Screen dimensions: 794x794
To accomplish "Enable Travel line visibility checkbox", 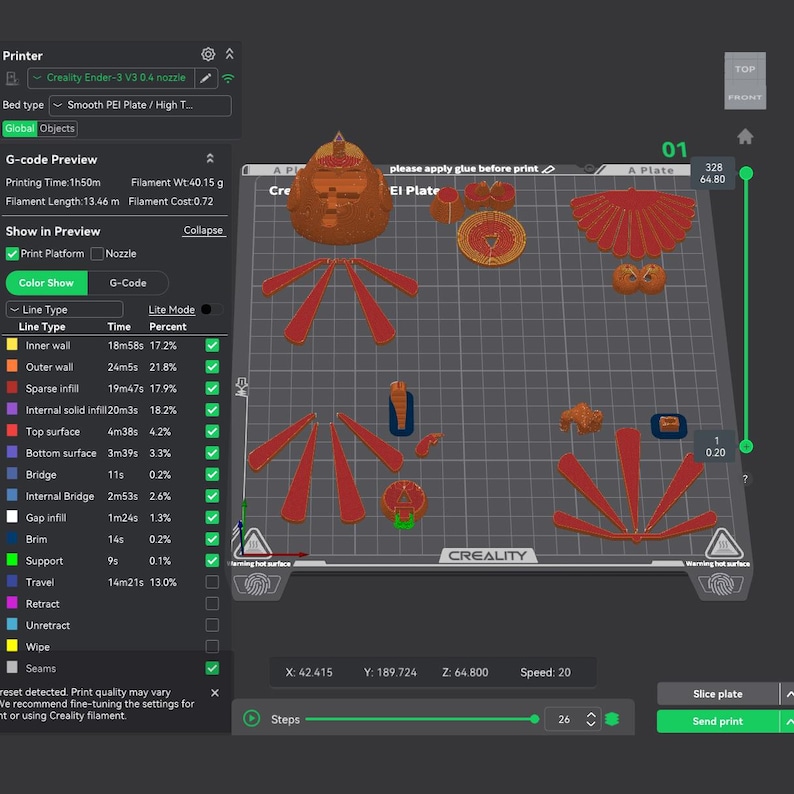I will point(212,582).
